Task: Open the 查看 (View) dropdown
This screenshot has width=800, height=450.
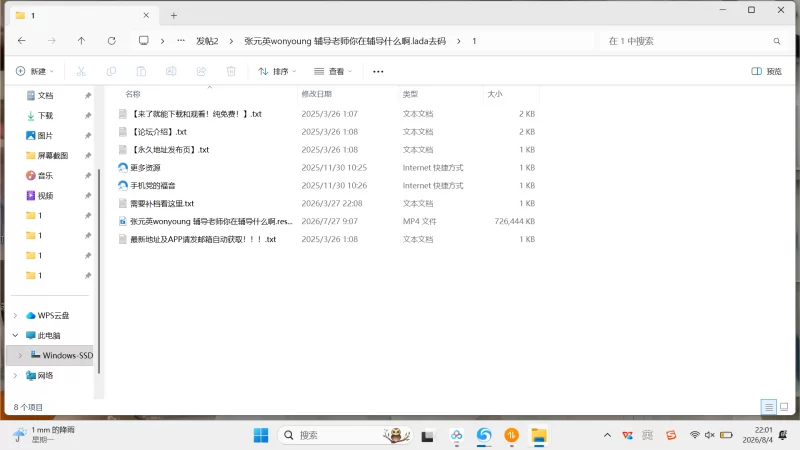Action: click(333, 71)
